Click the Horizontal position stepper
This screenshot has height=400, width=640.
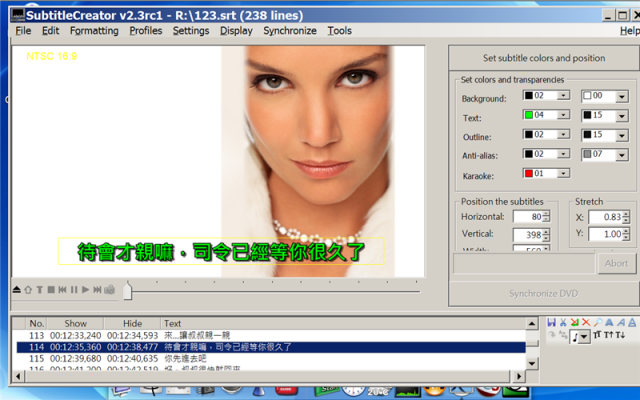tap(546, 217)
